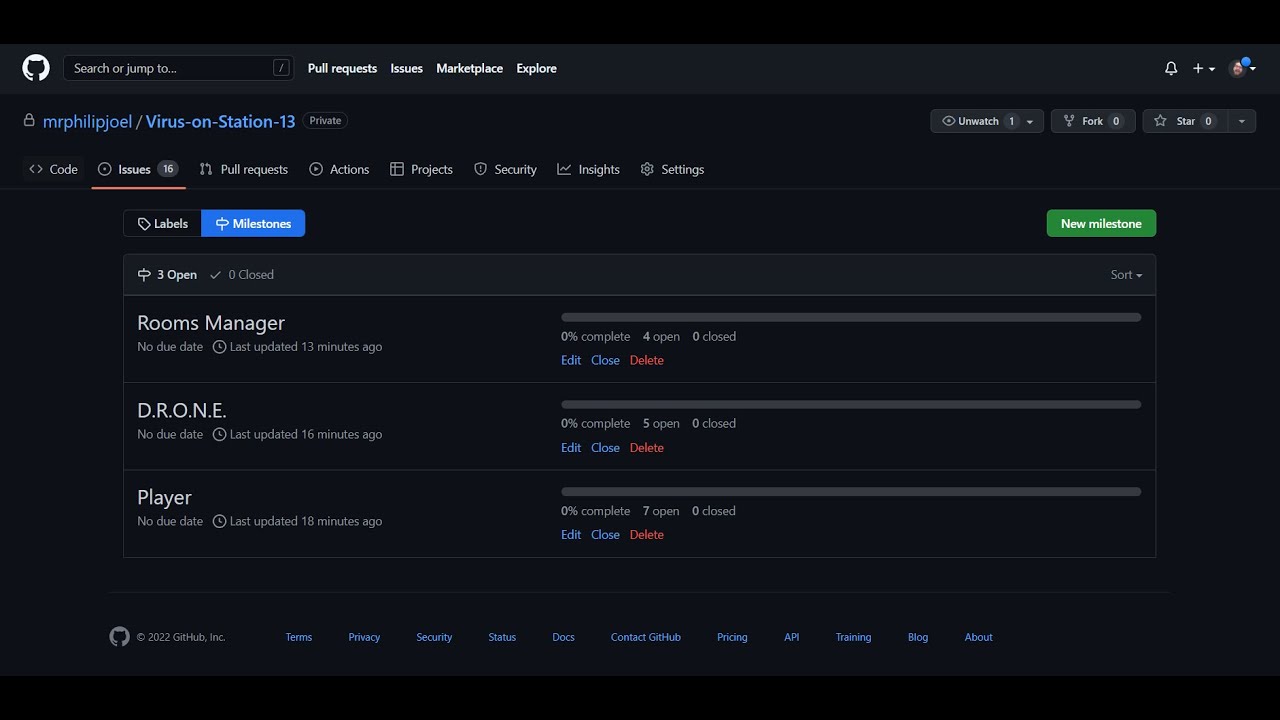The height and width of the screenshot is (720, 1280).
Task: Select the Issues repository tab
Action: point(138,169)
